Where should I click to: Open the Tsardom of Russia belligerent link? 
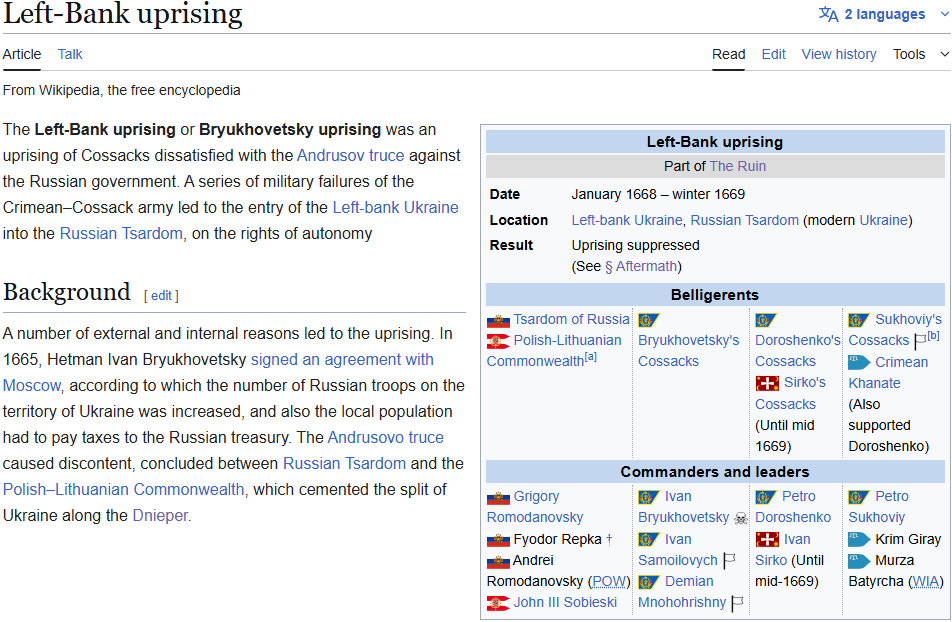pyautogui.click(x=571, y=320)
